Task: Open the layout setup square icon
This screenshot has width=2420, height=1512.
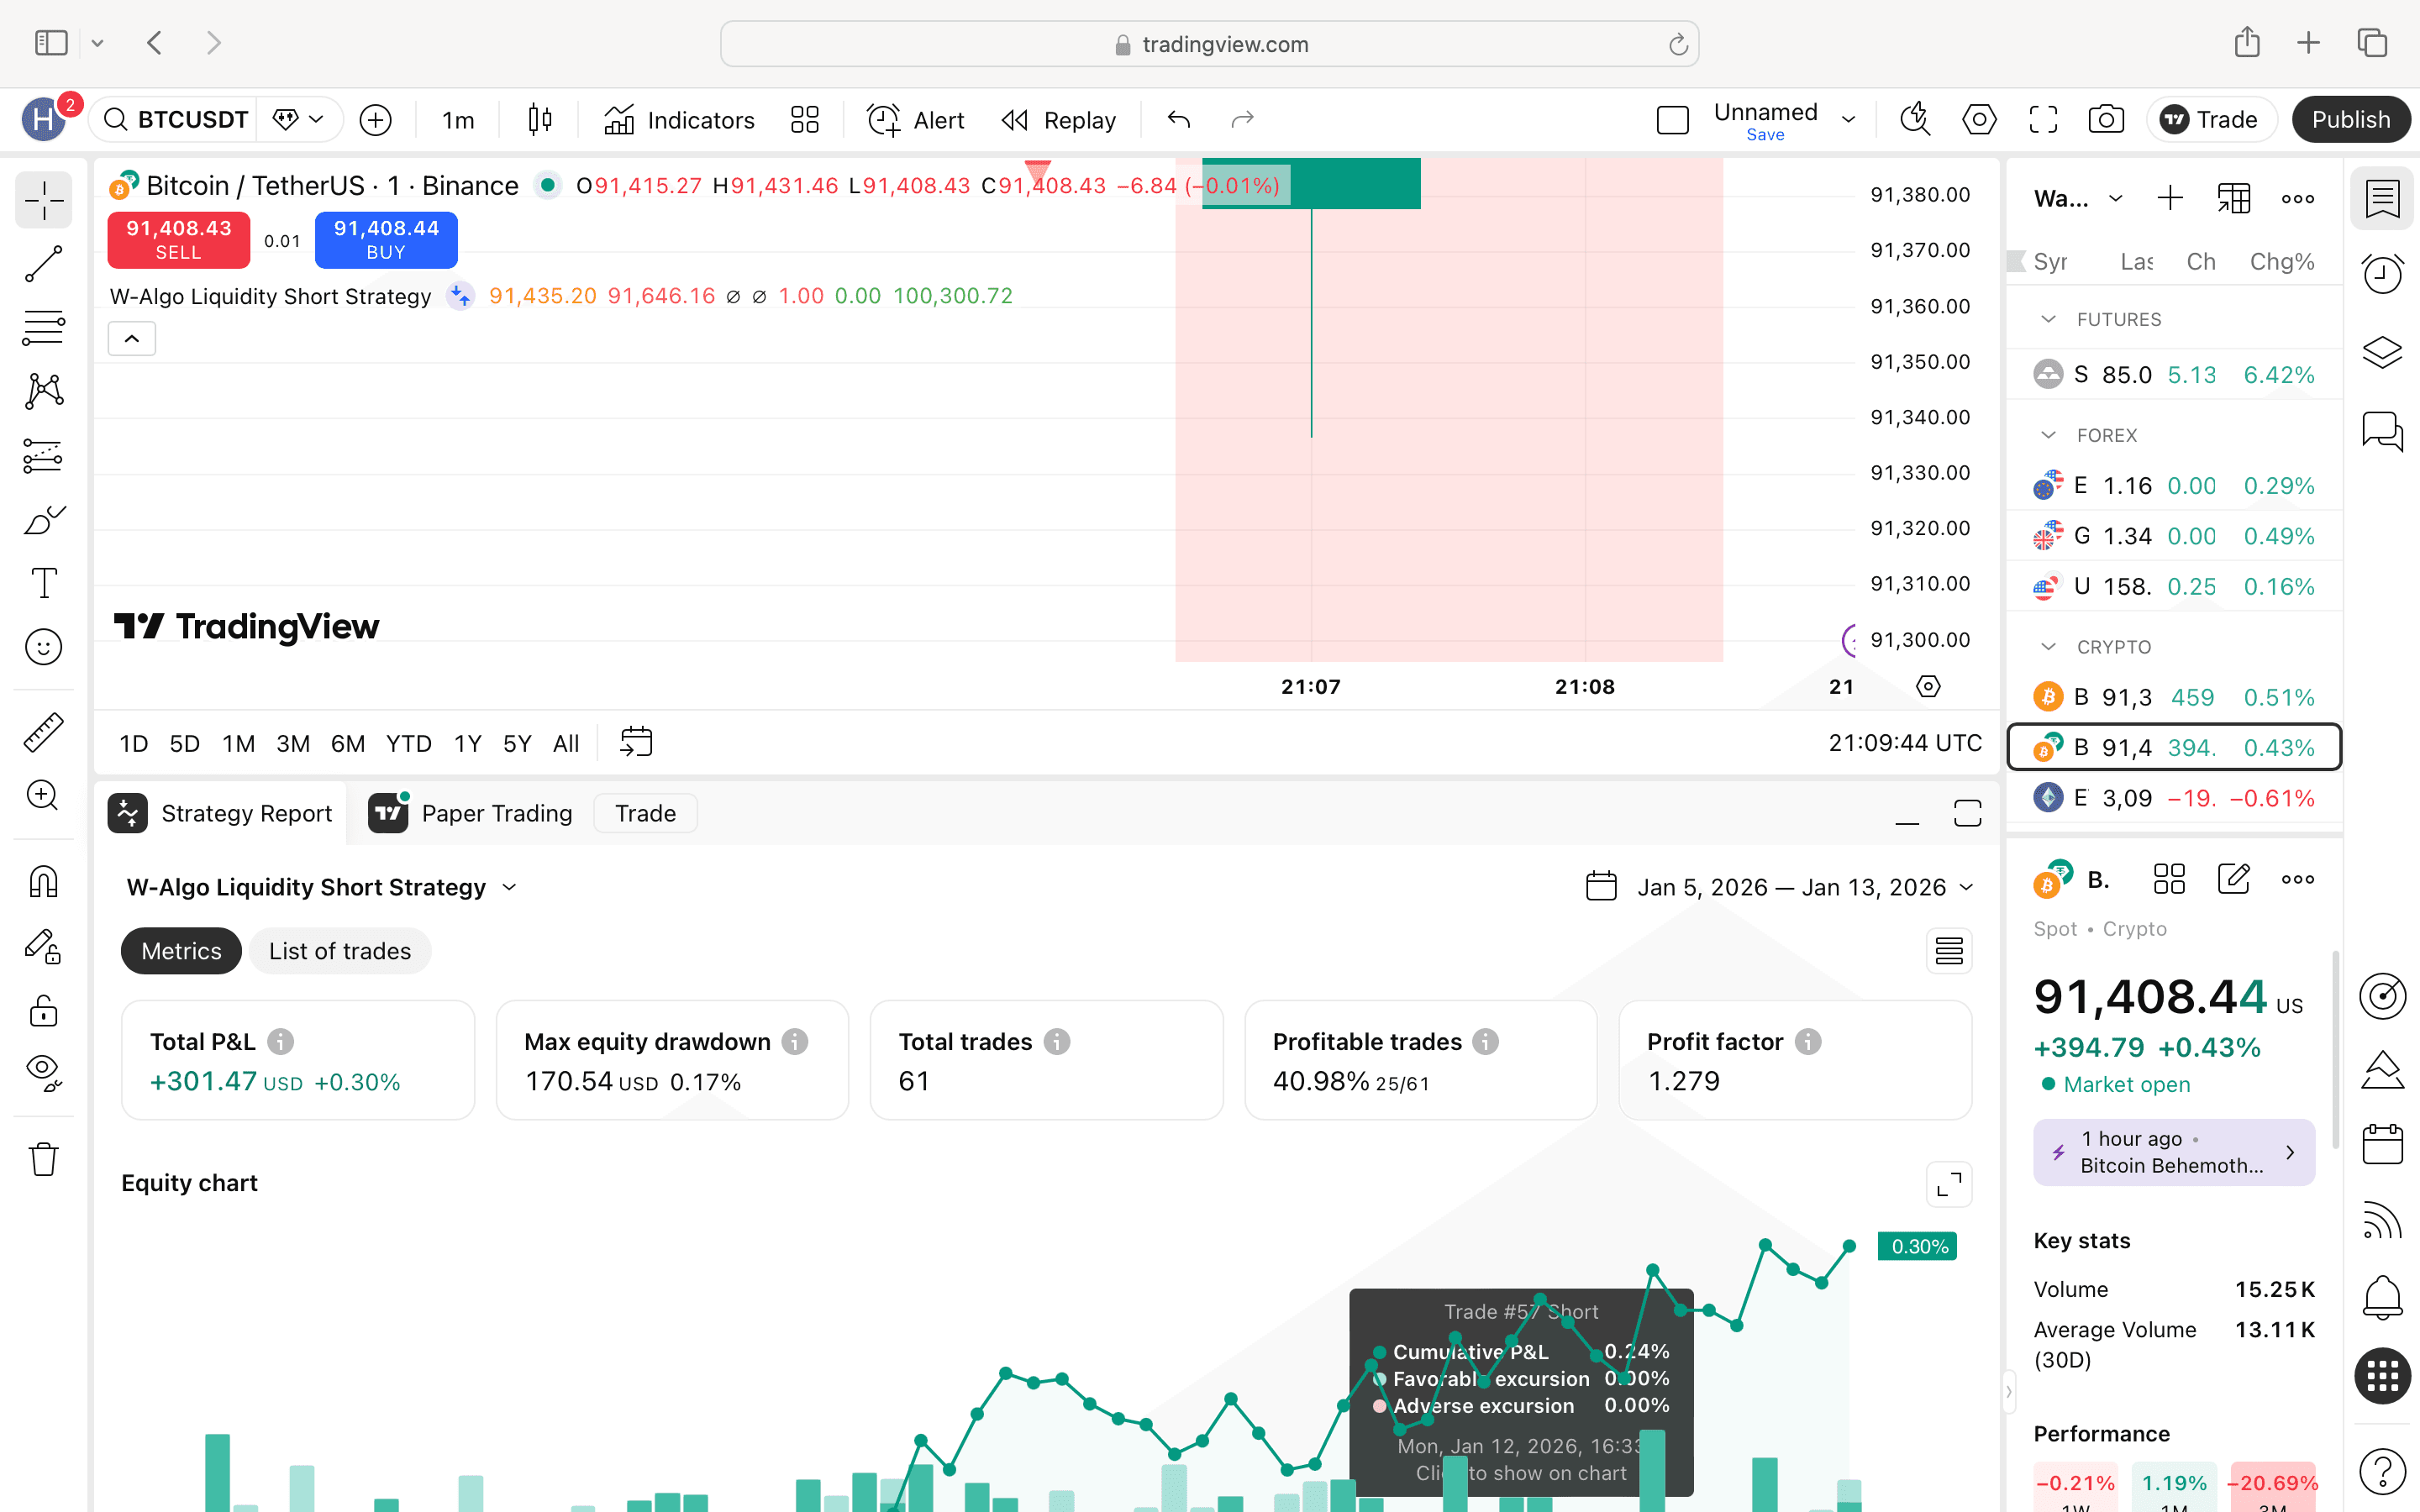Action: [1673, 120]
